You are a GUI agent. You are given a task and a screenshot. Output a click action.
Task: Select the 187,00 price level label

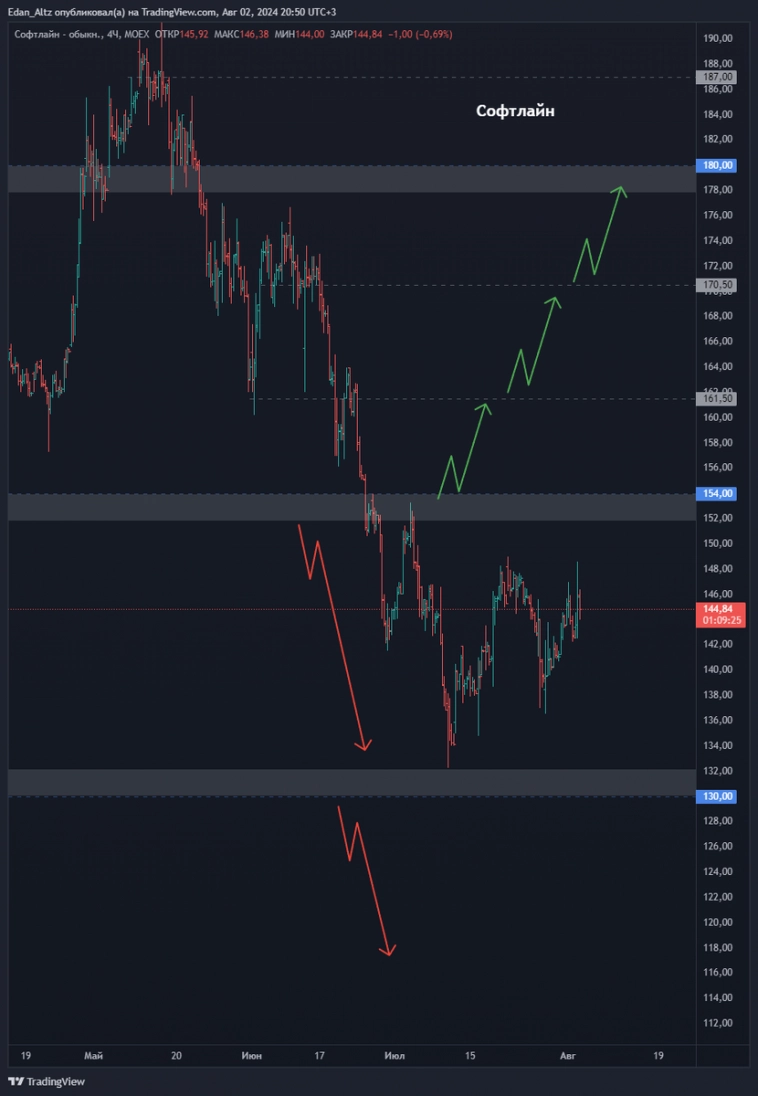[x=717, y=77]
